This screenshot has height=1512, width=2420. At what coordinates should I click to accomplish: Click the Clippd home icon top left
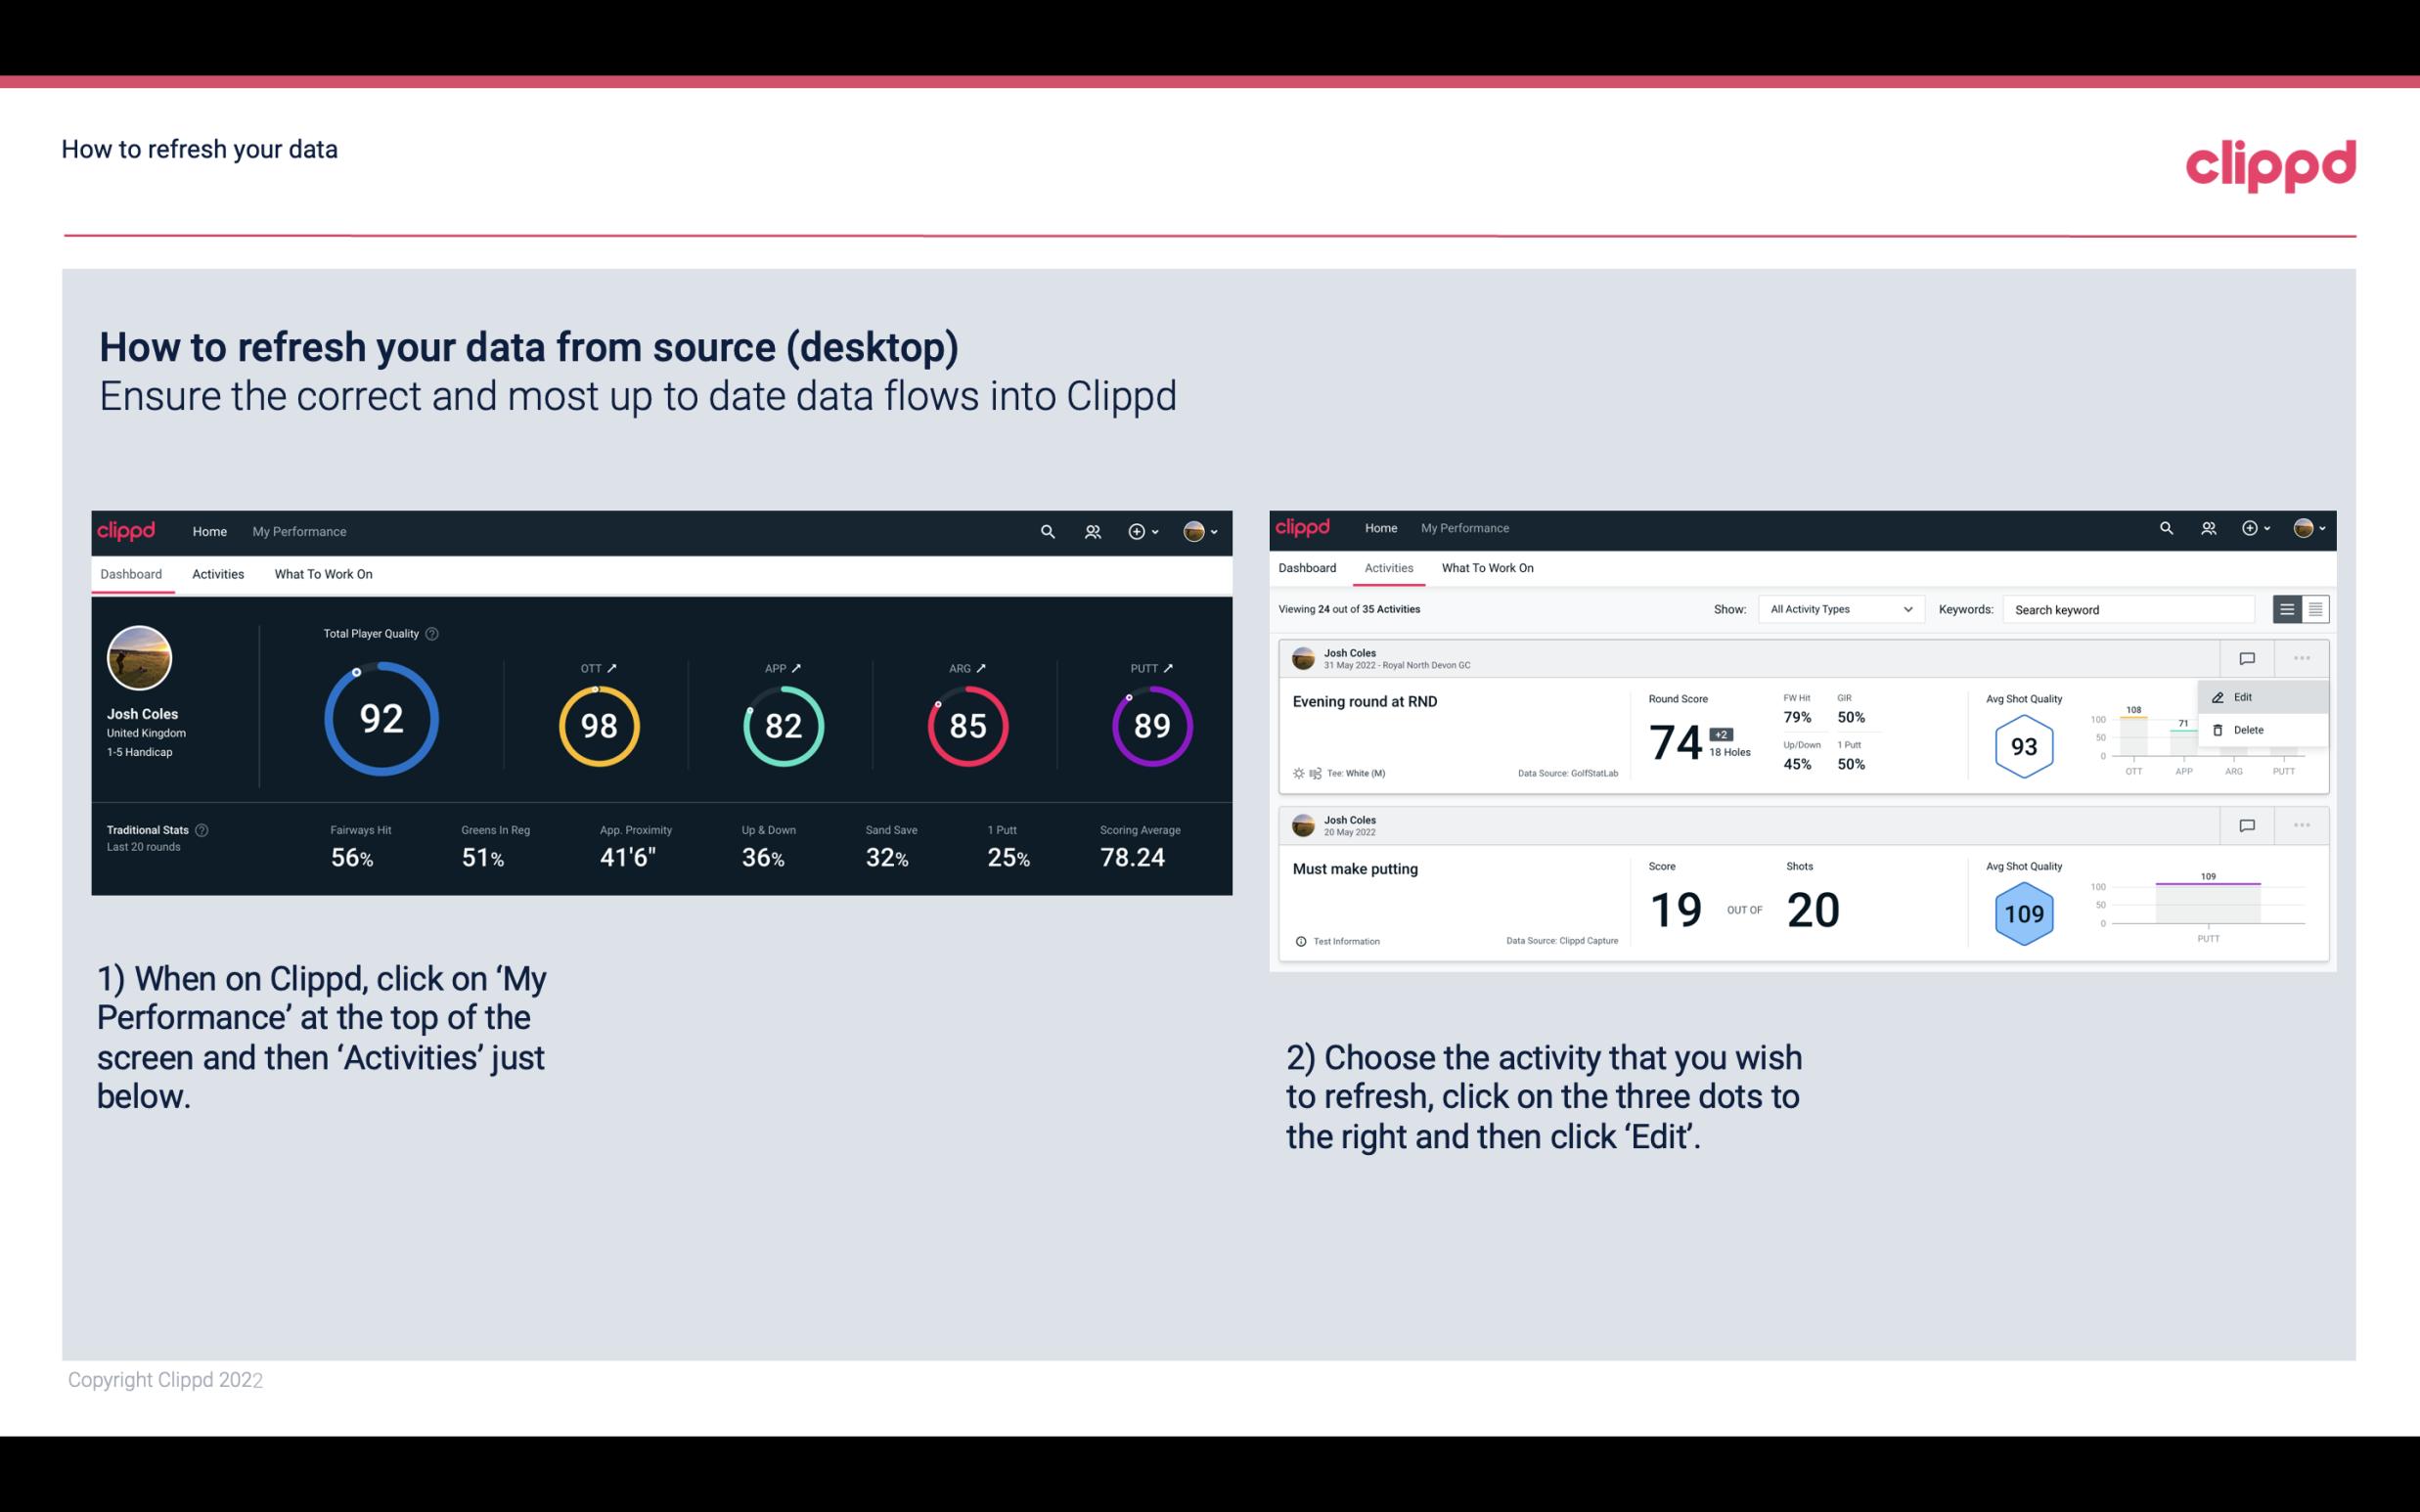127,531
